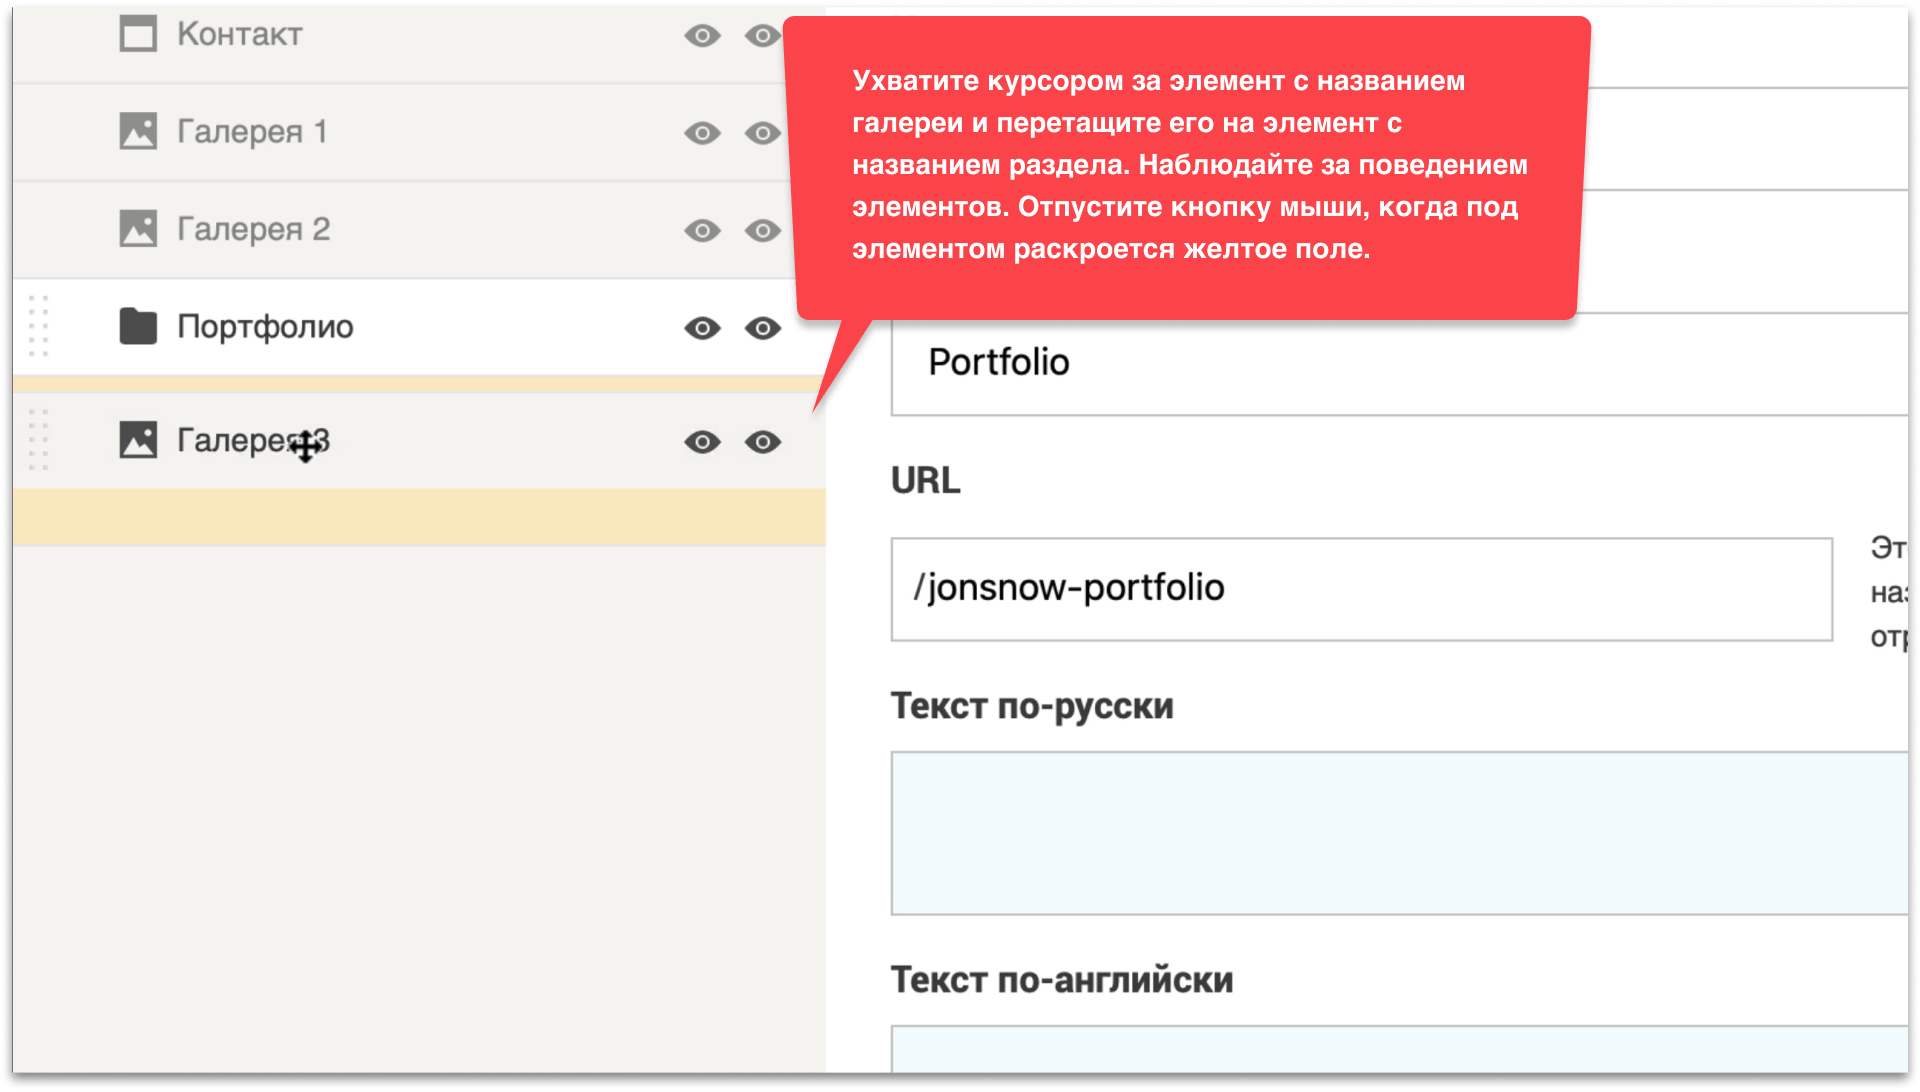Click the yellow drop zone below Галерея 3
Viewport: 1920px width, 1092px height.
[419, 517]
